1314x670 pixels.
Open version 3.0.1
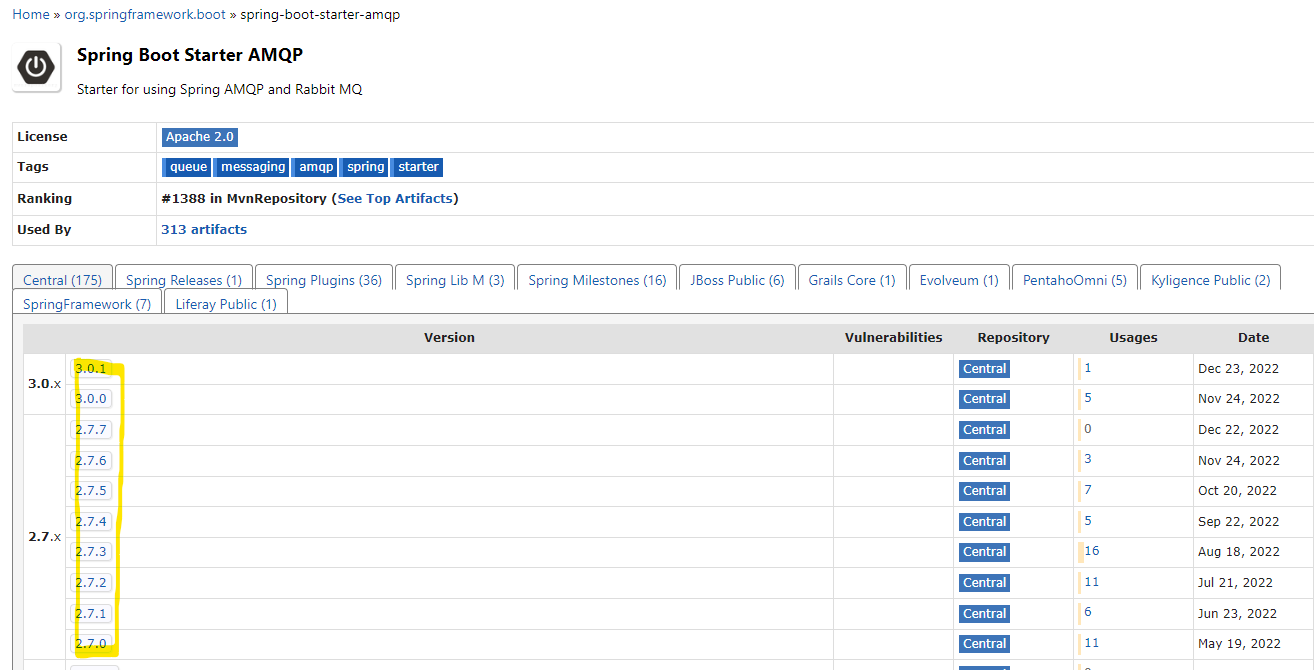pos(90,369)
